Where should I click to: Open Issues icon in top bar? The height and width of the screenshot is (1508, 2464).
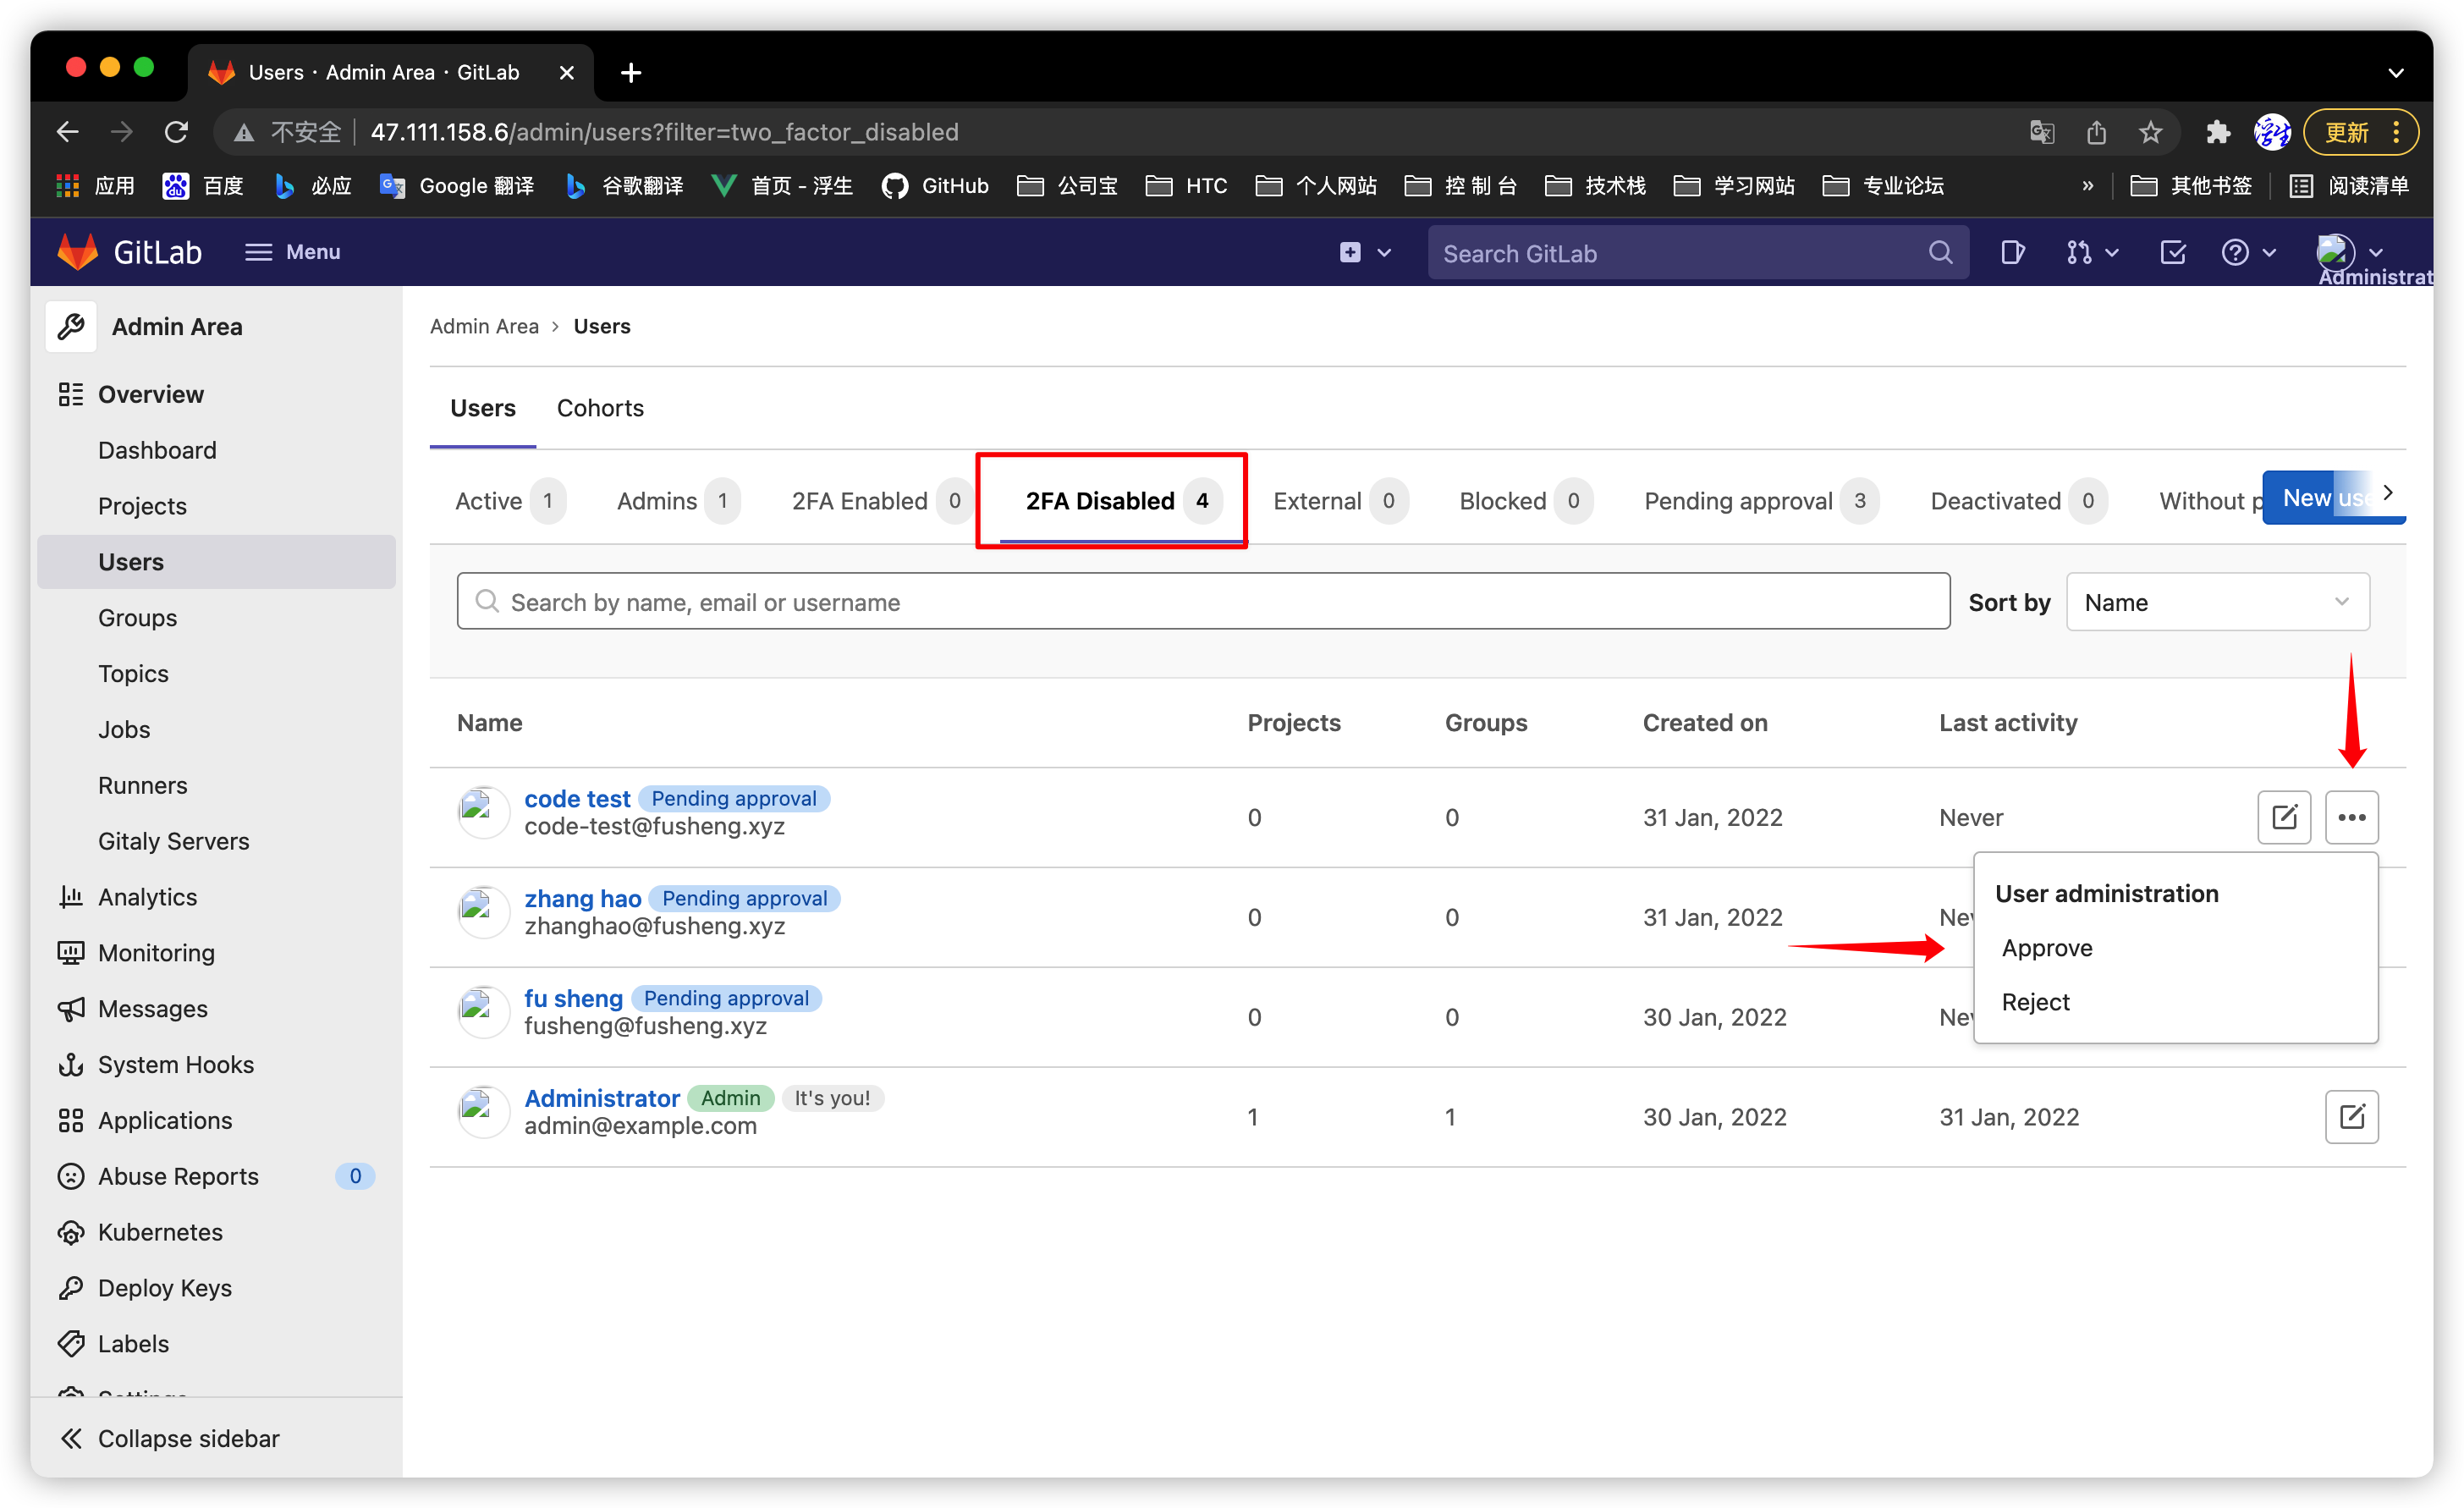(2012, 252)
